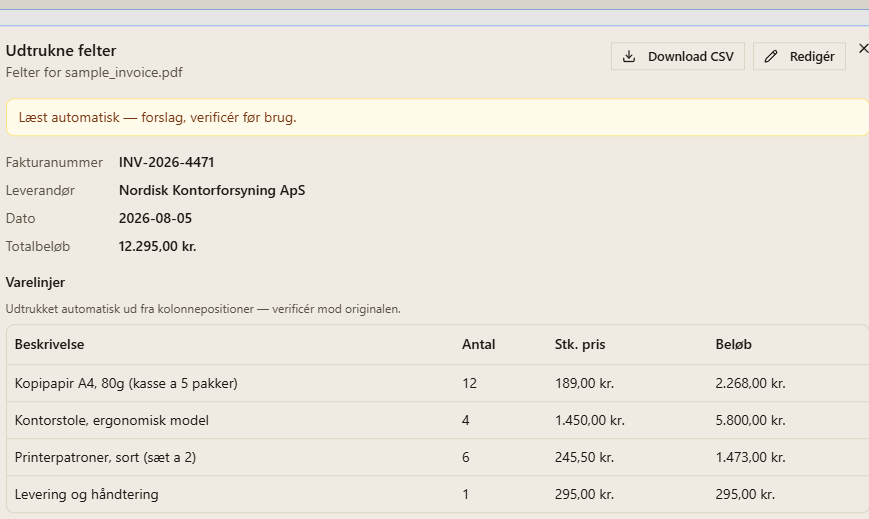This screenshot has width=869, height=519.
Task: Select the Levering og håndtering cell
Action: pyautogui.click(x=86, y=494)
